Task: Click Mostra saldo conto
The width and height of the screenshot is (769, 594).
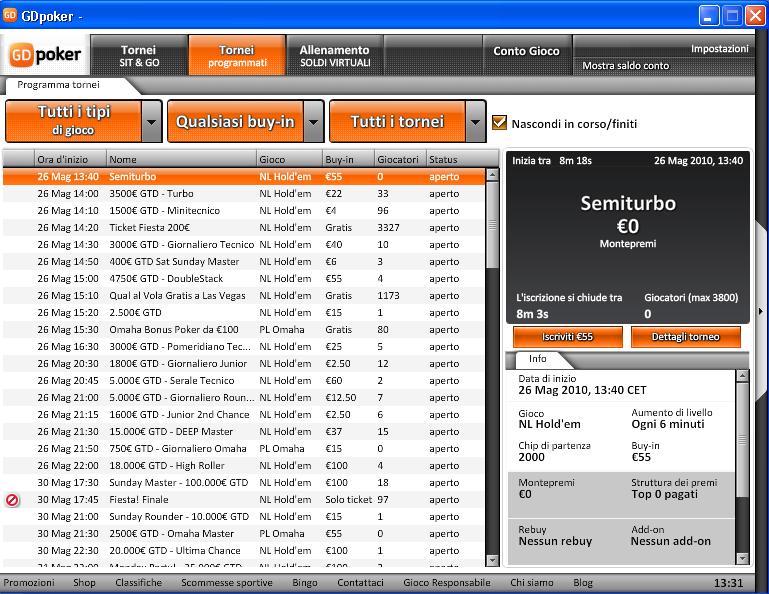Action: click(625, 66)
